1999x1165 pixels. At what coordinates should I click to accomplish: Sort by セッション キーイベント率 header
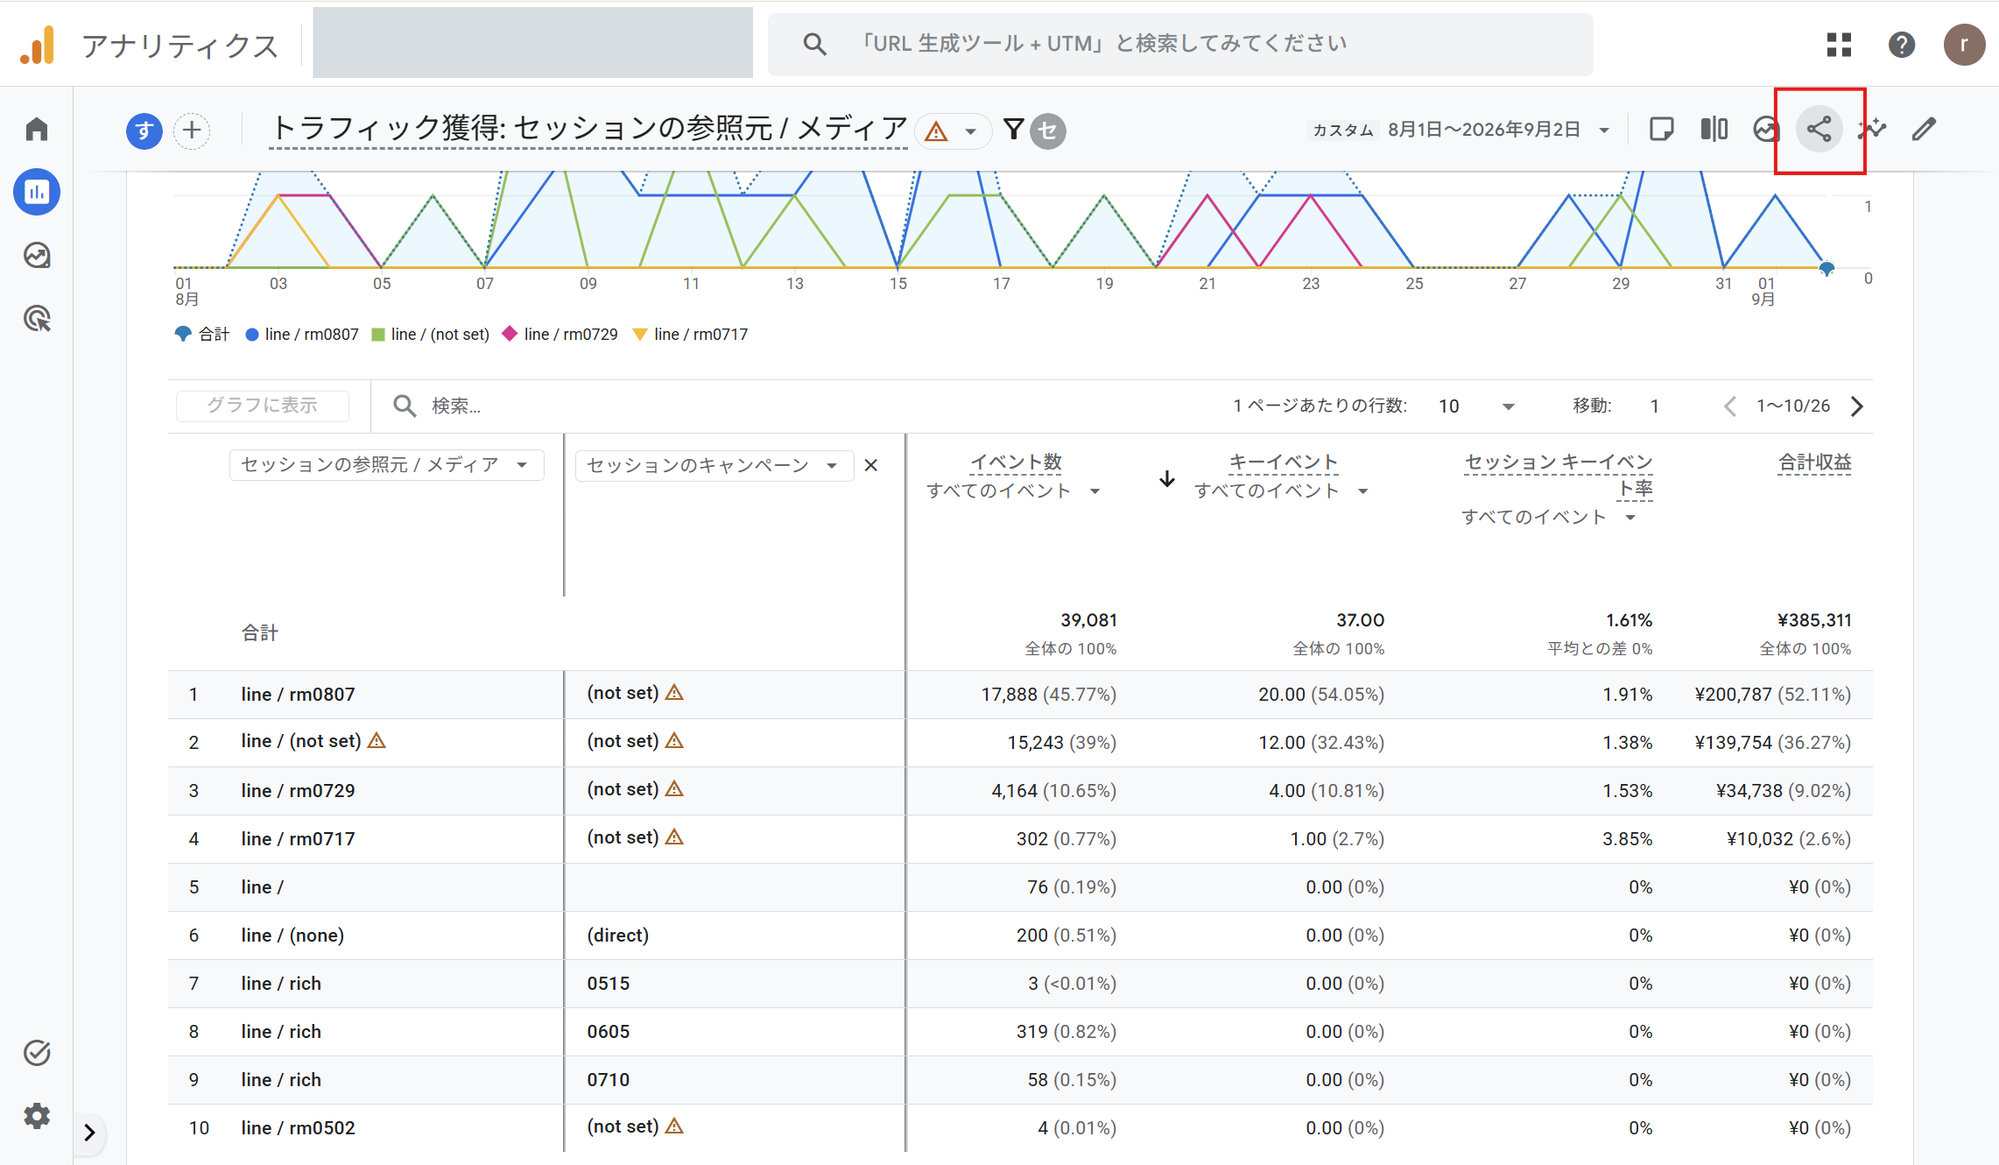point(1558,475)
